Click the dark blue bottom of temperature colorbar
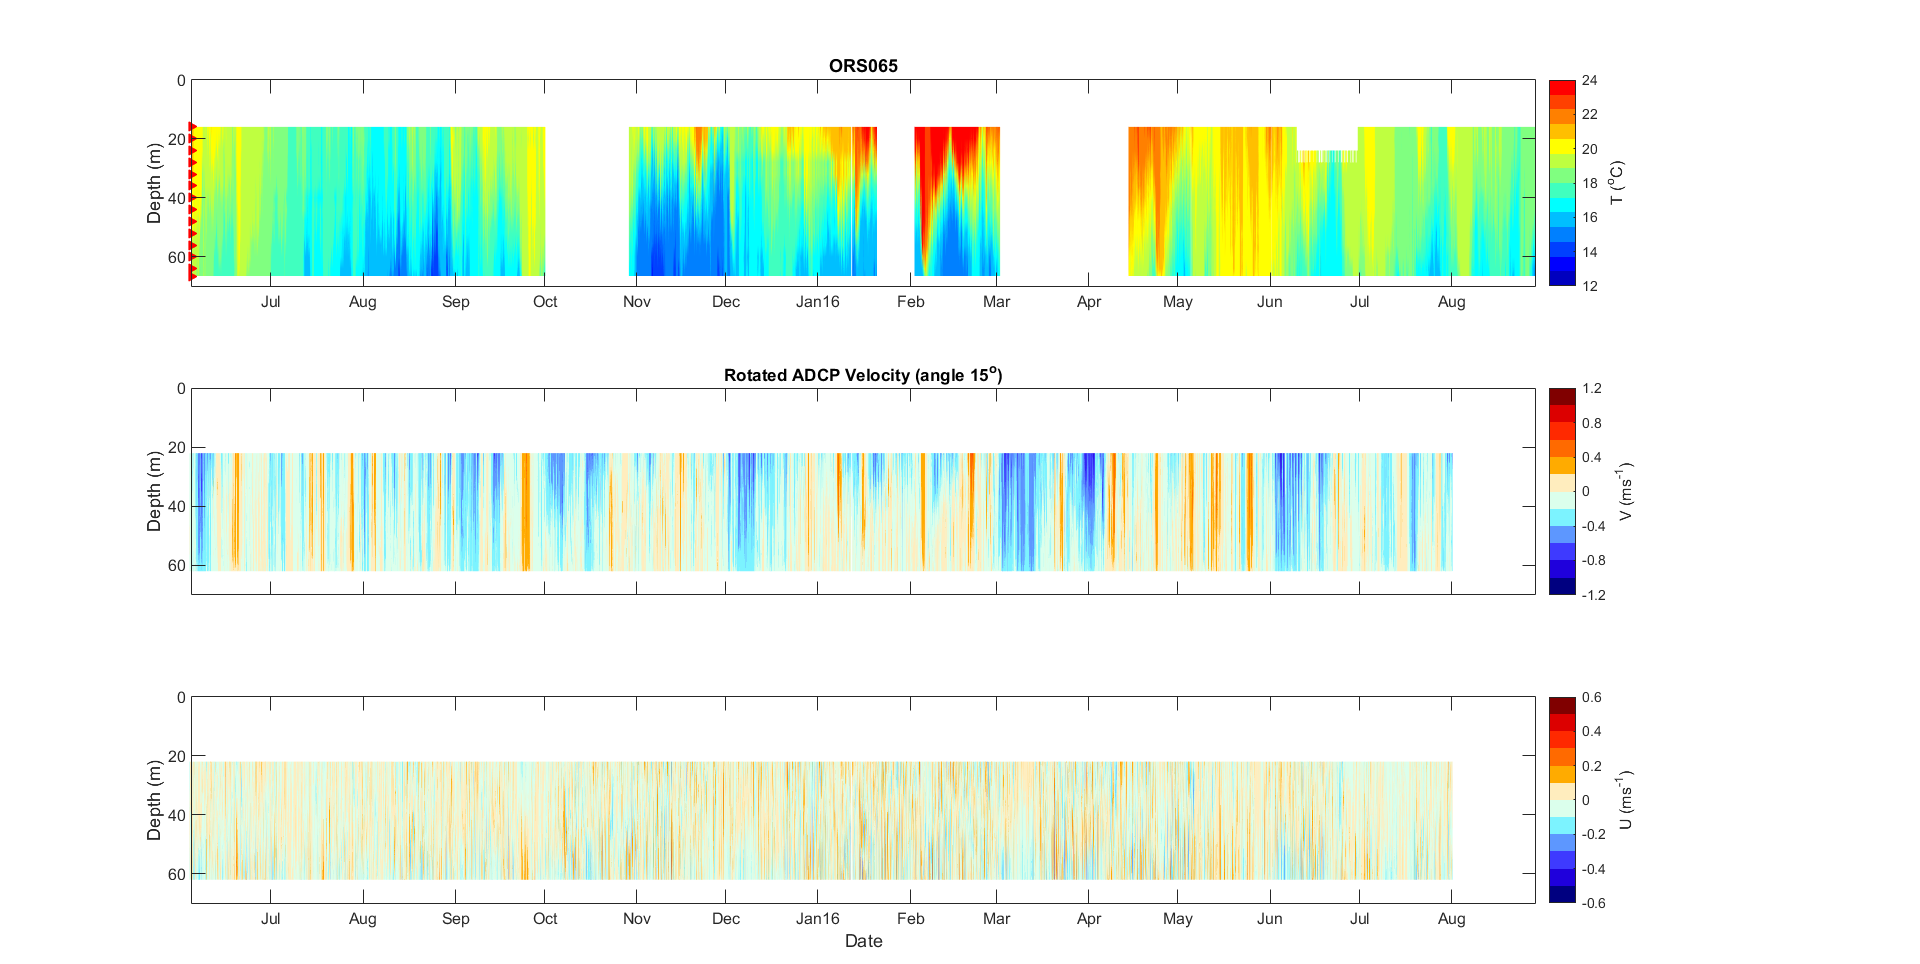The height and width of the screenshot is (964, 1920). [x=1561, y=279]
